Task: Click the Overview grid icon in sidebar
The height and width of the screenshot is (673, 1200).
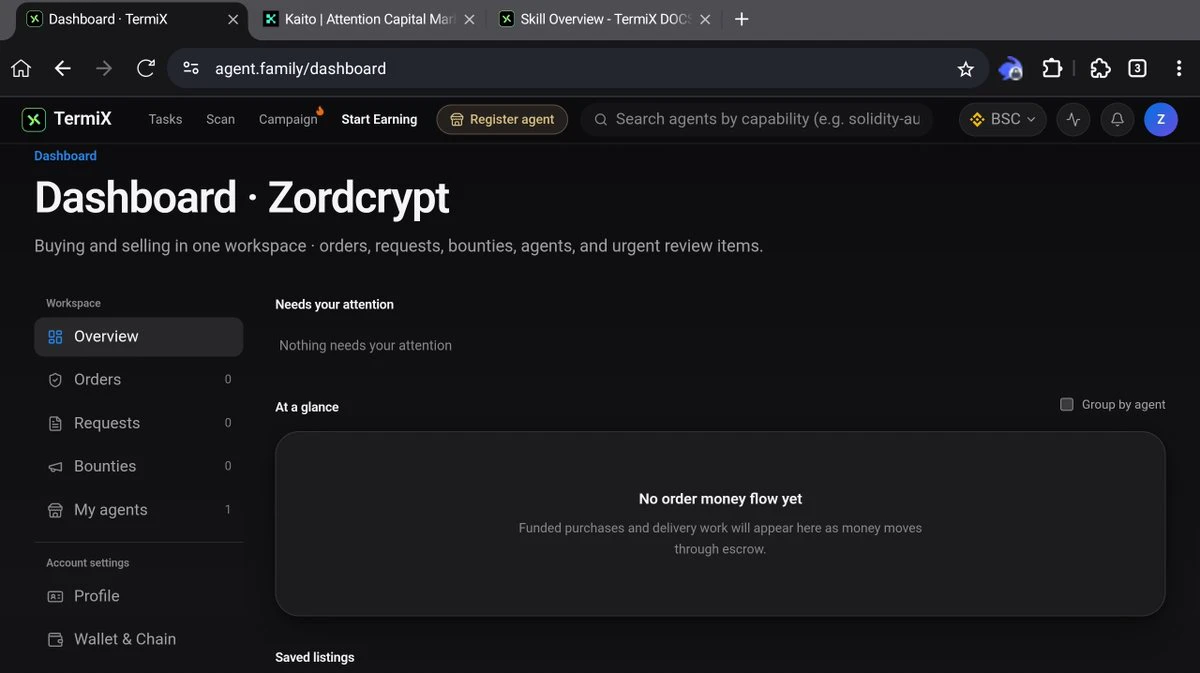Action: [x=55, y=337]
